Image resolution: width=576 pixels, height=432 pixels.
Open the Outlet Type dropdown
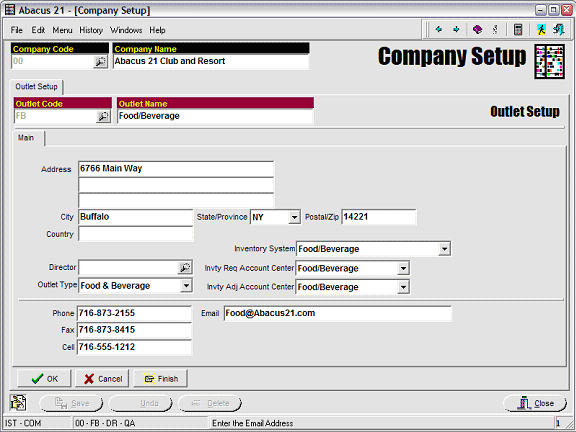[x=186, y=285]
